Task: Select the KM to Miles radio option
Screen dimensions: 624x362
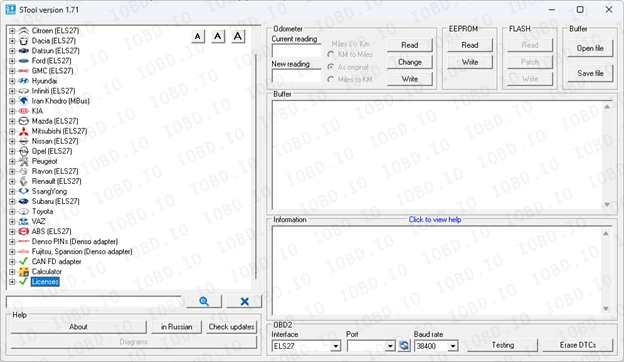Action: pos(330,54)
